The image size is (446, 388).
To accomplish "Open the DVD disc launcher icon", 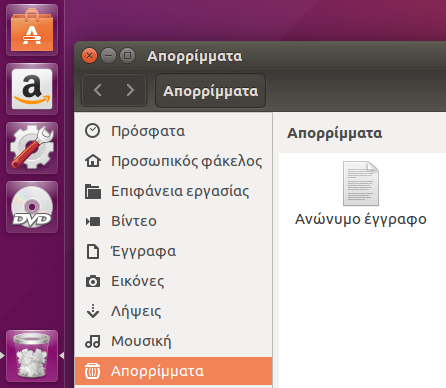I will pyautogui.click(x=32, y=207).
